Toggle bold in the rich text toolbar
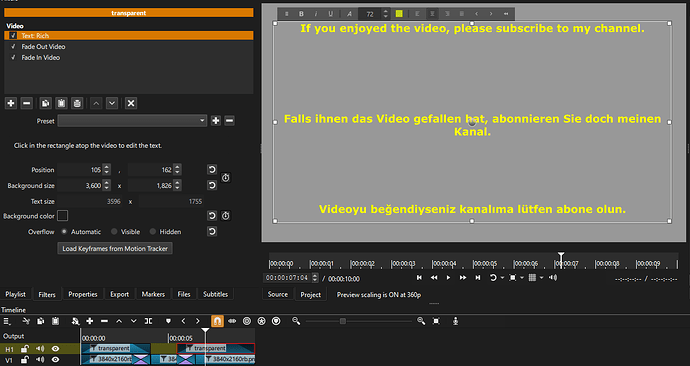The width and height of the screenshot is (690, 366). click(301, 14)
